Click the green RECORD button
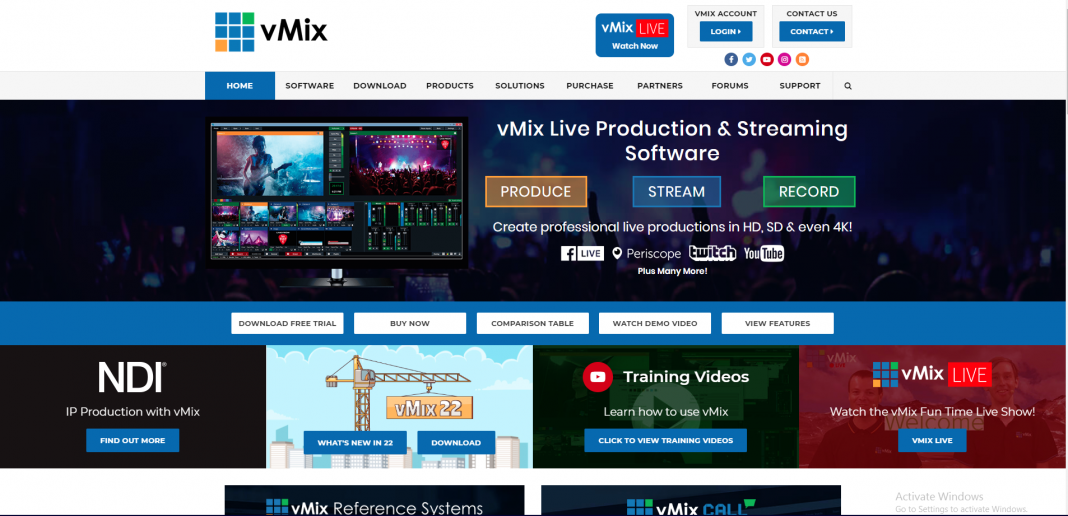Viewport: 1068px width, 516px height. tap(809, 191)
